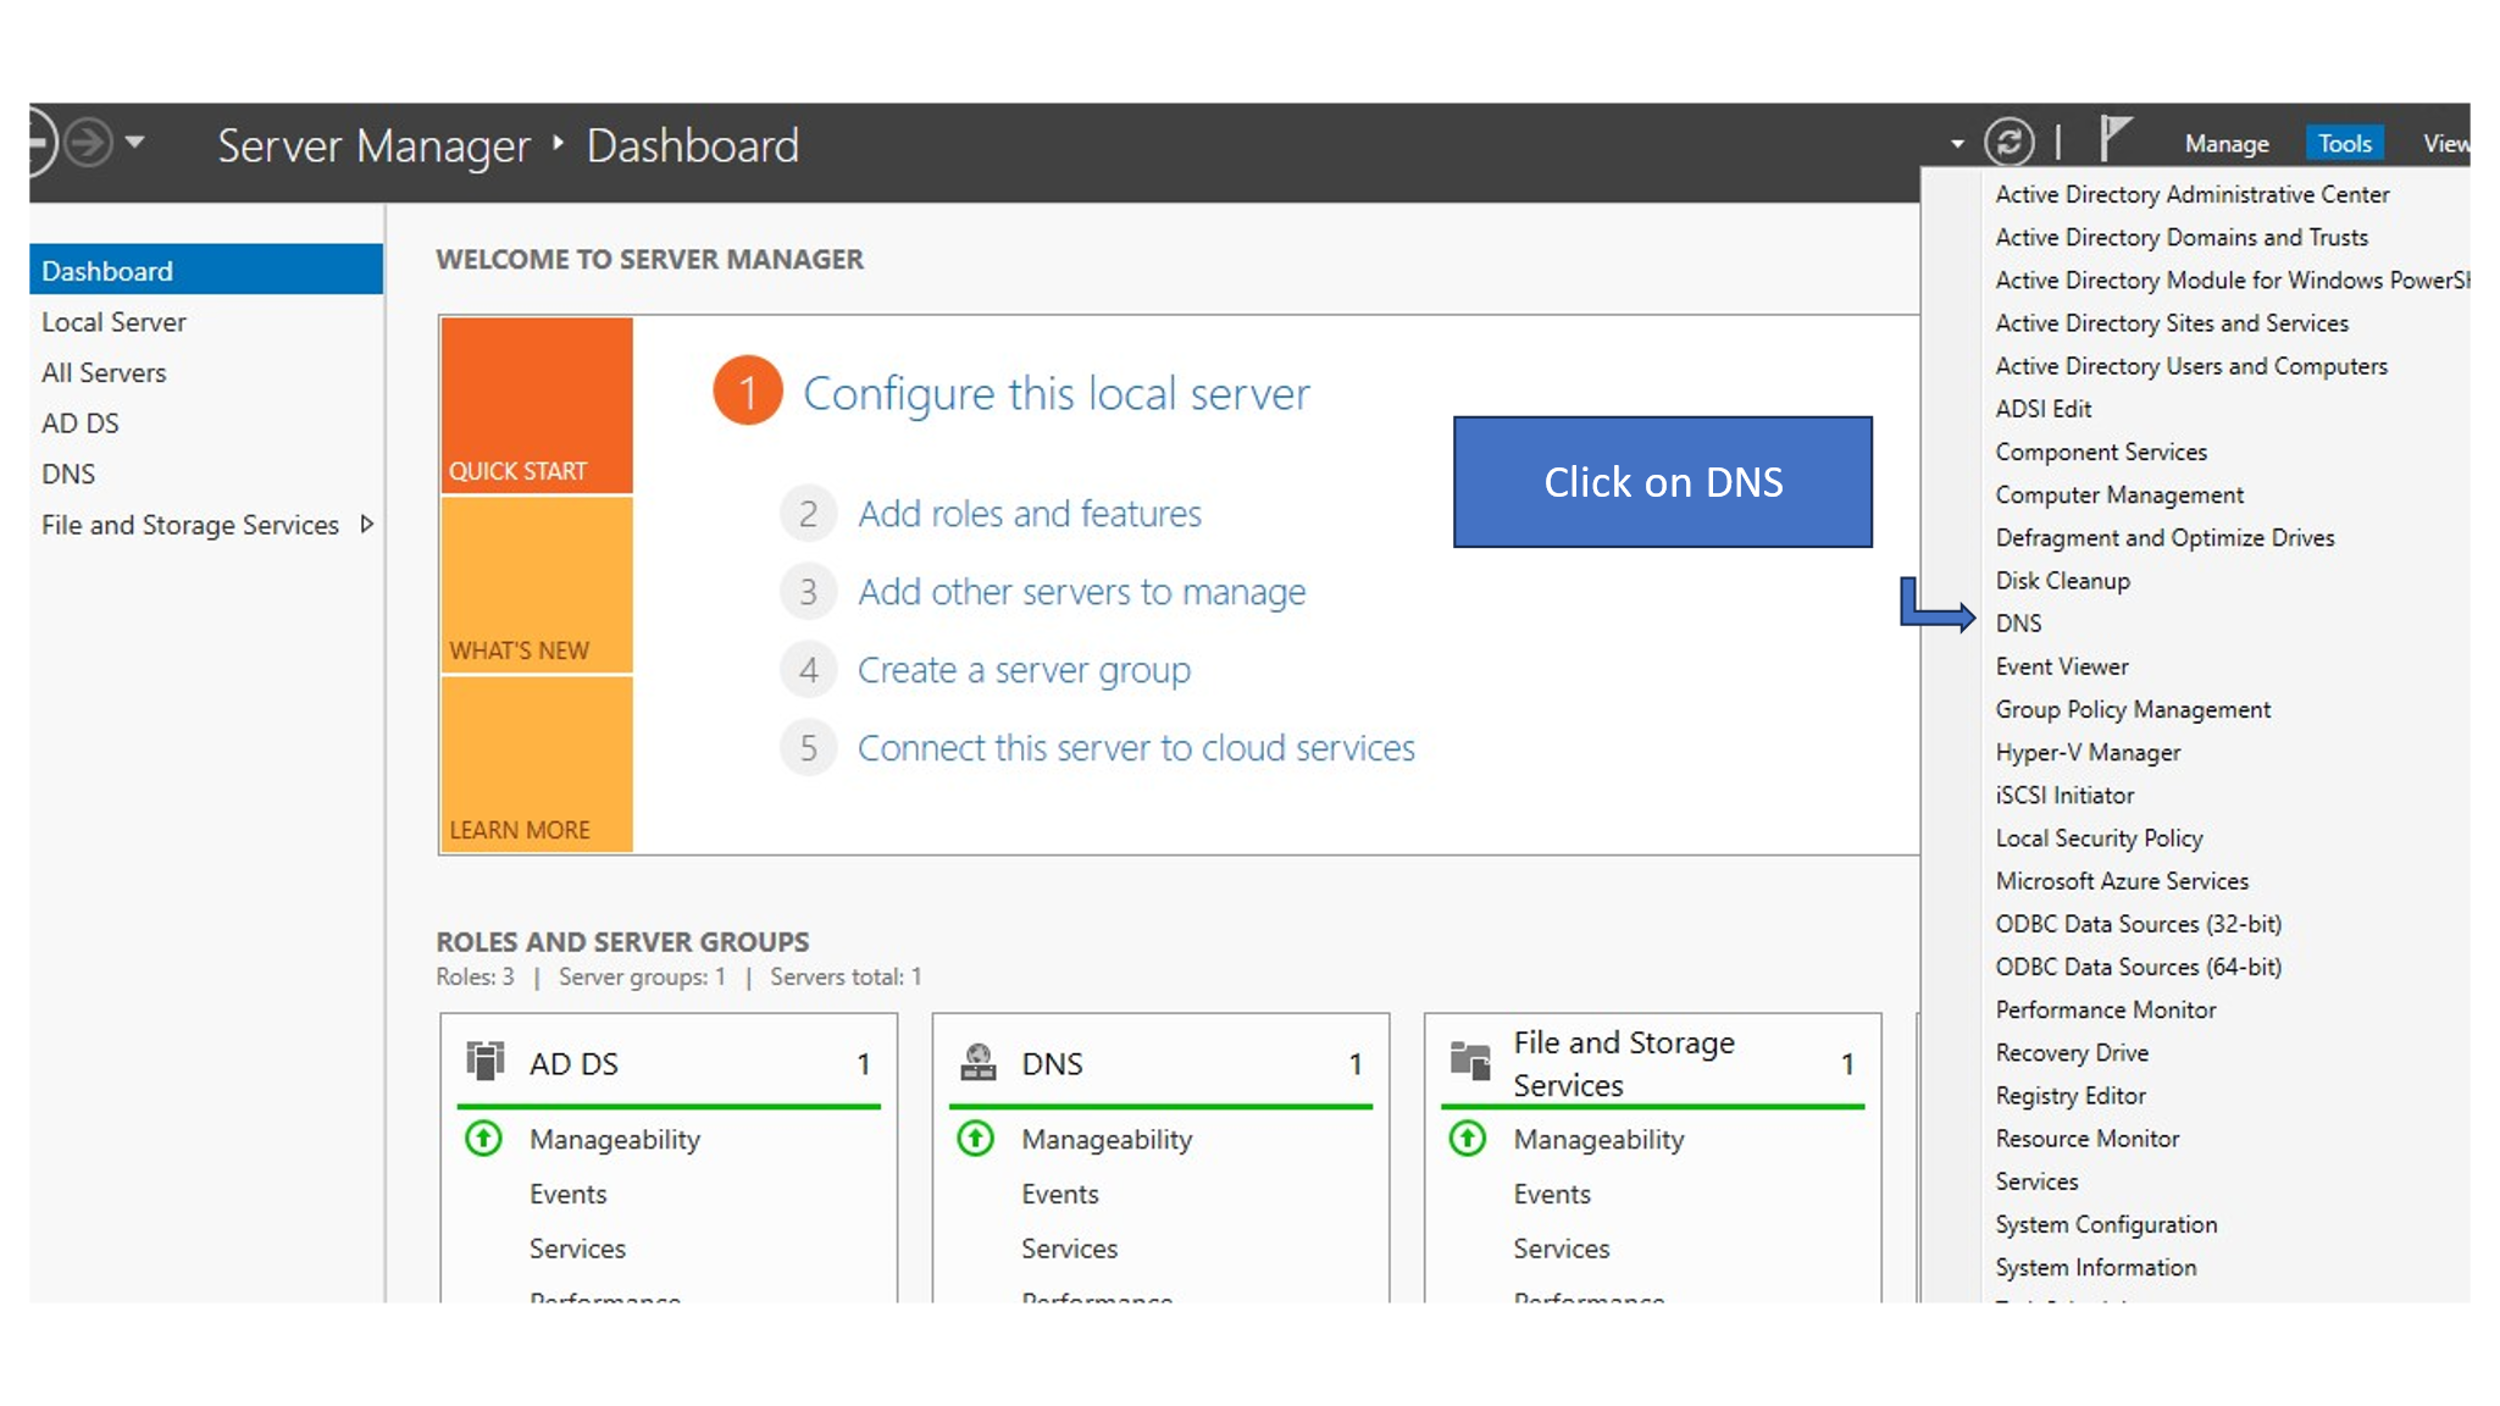
Task: Open Registry Editor from Tools menu
Action: (2070, 1096)
